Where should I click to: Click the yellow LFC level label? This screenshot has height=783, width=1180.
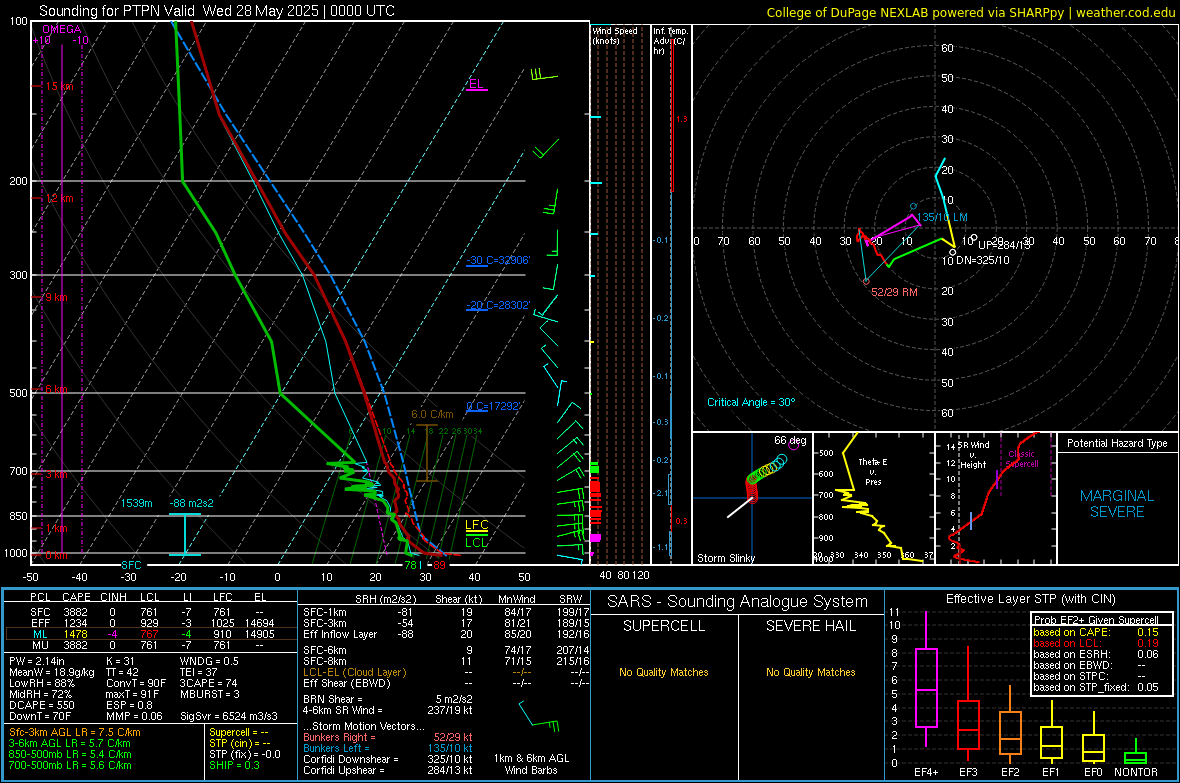[476, 525]
